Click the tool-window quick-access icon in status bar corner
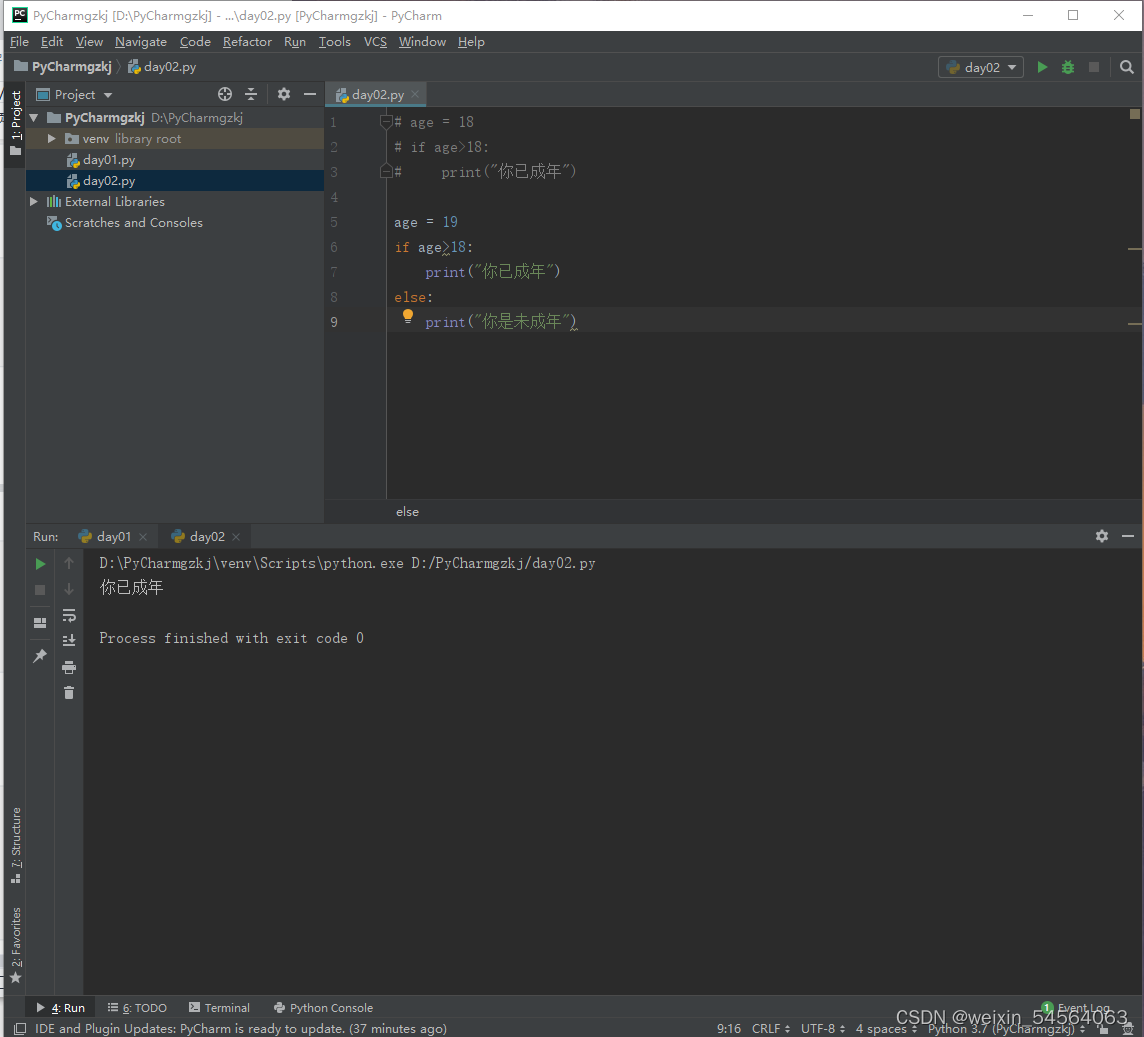Viewport: 1144px width, 1037px height. click(x=20, y=1028)
